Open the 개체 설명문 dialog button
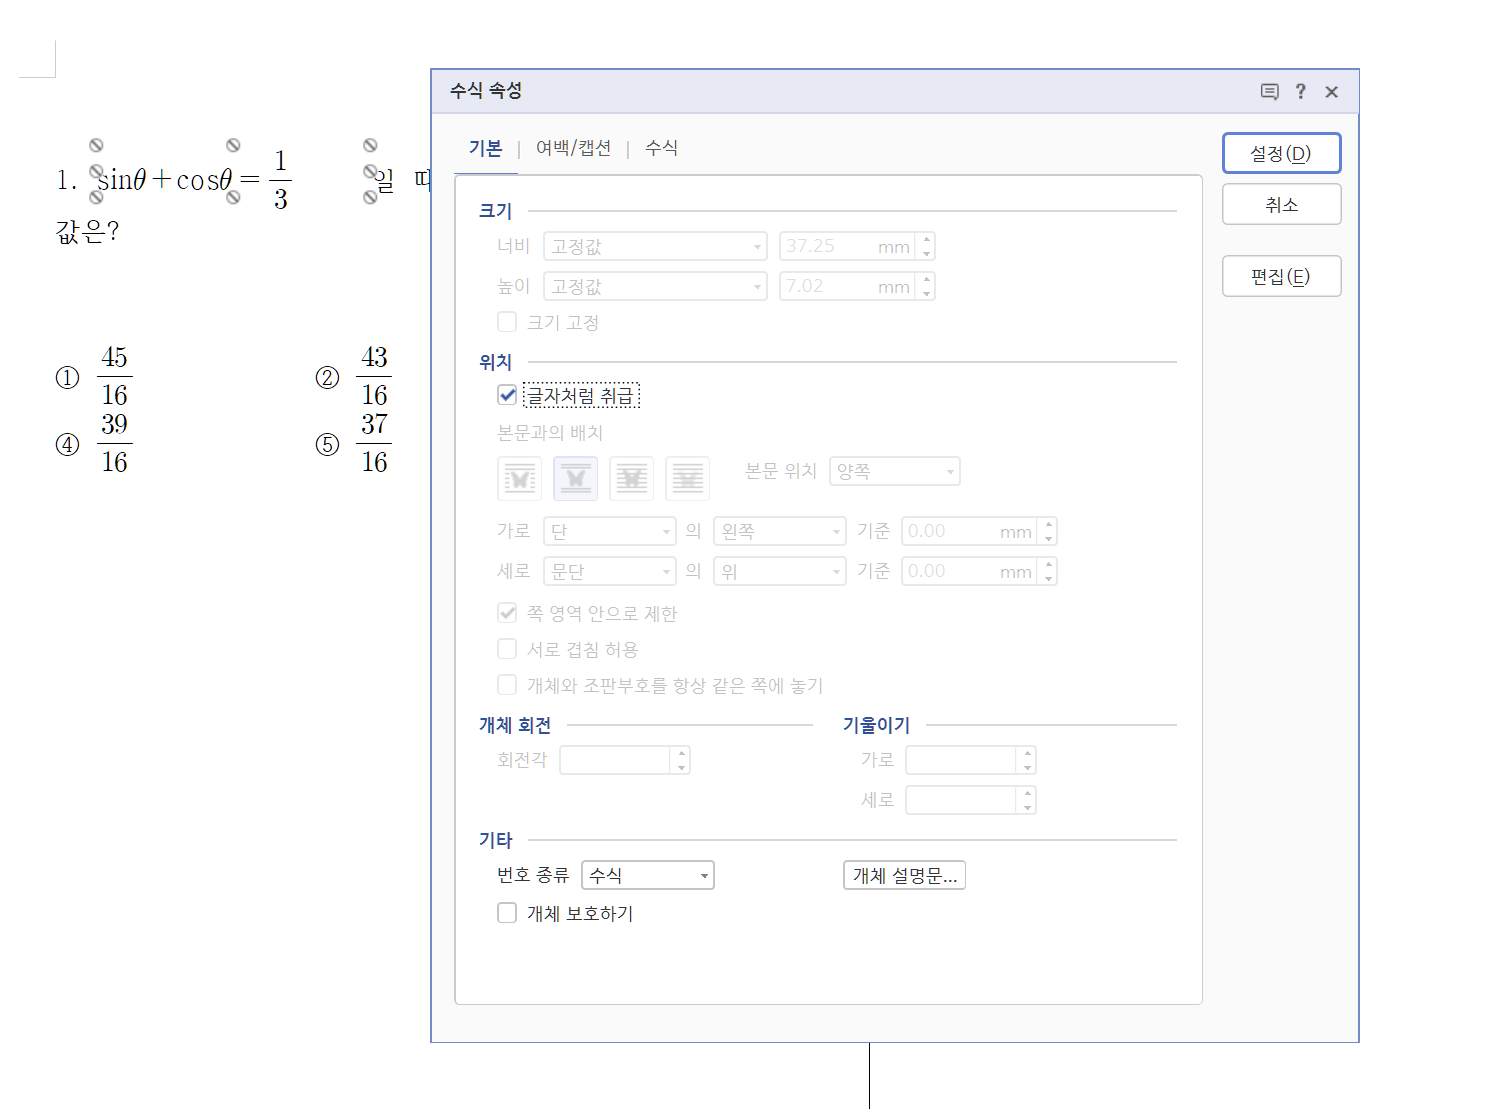The height and width of the screenshot is (1109, 1496). click(x=903, y=875)
